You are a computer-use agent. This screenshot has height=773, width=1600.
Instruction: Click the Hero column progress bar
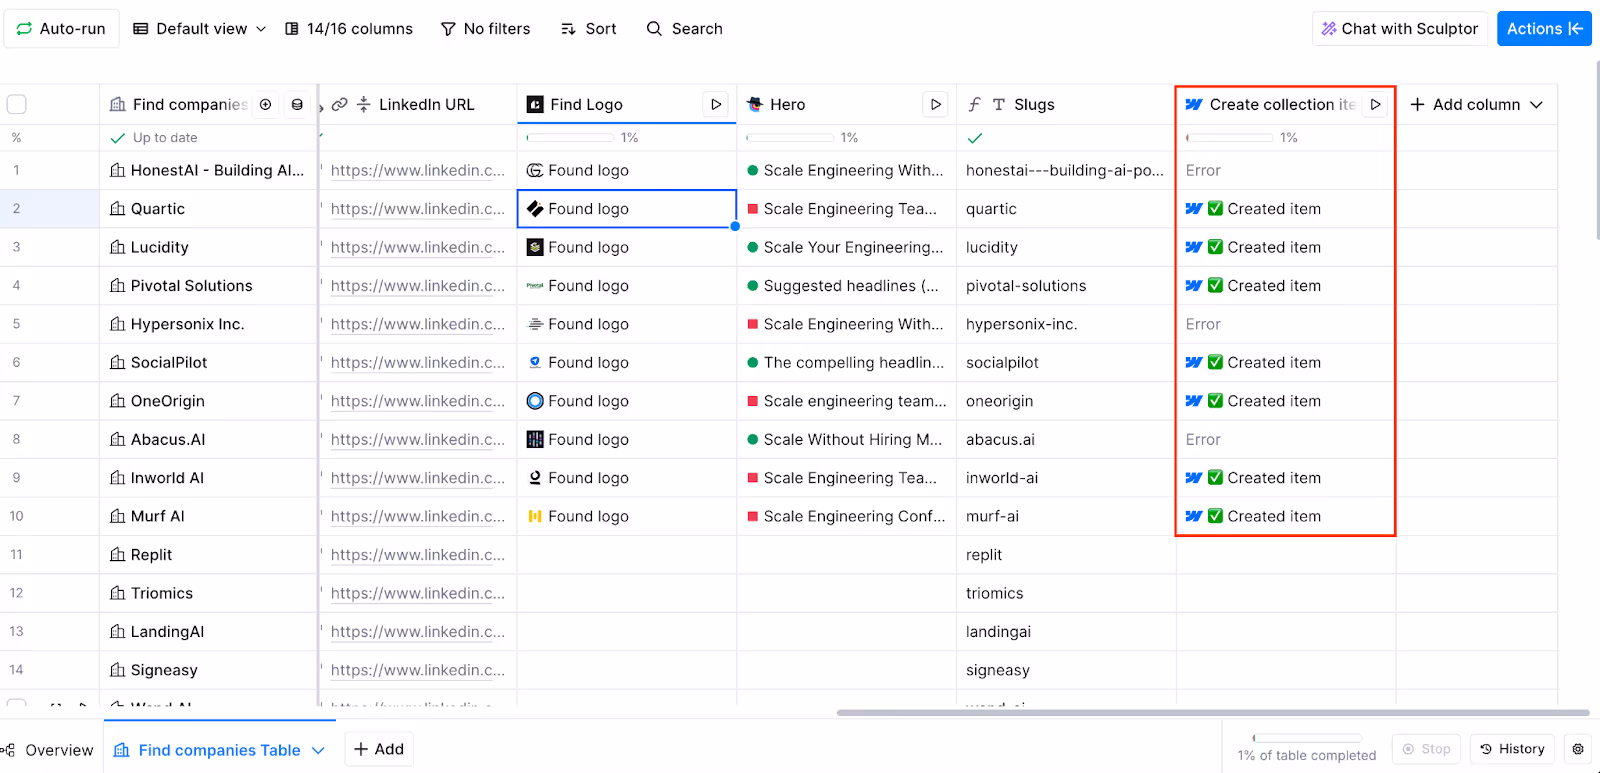pyautogui.click(x=791, y=137)
